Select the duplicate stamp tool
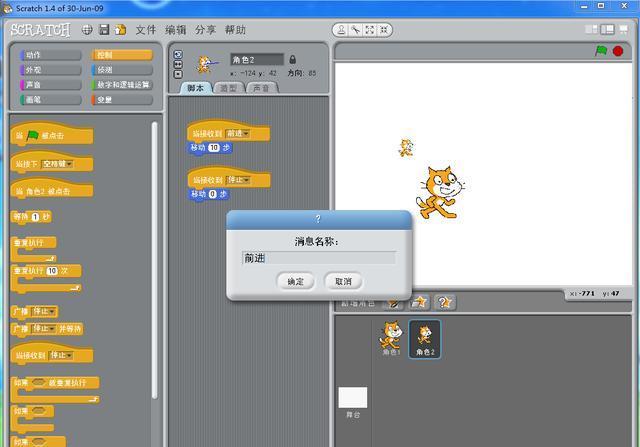This screenshot has height=447, width=640. pos(341,30)
